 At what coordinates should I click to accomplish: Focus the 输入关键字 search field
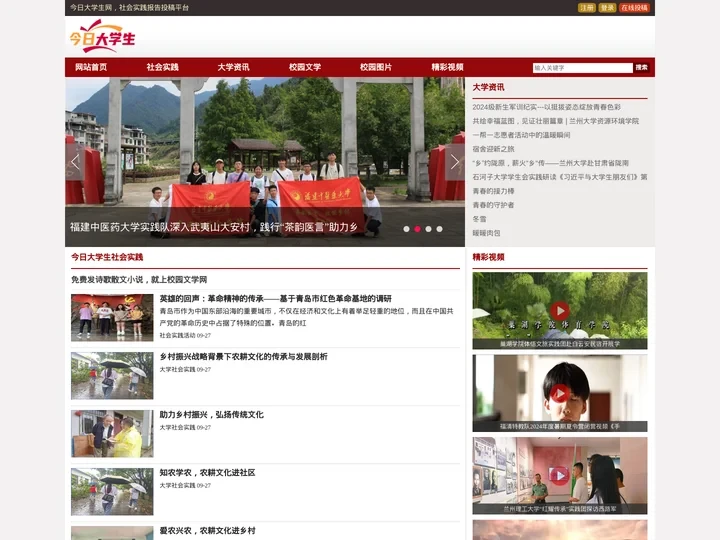tap(583, 68)
